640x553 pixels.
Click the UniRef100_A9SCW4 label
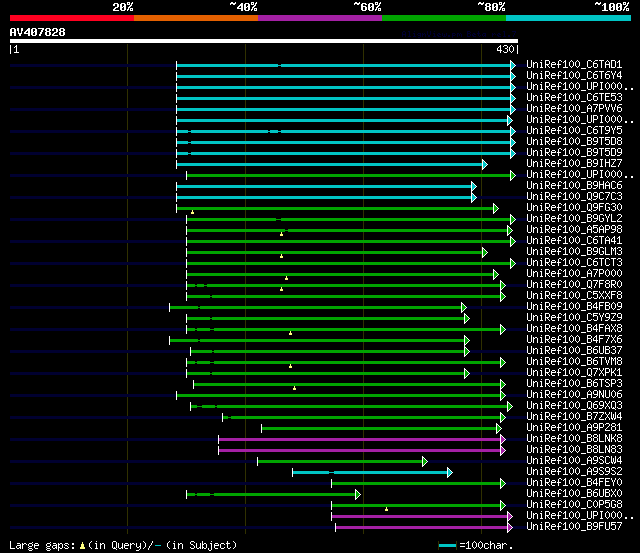574,461
